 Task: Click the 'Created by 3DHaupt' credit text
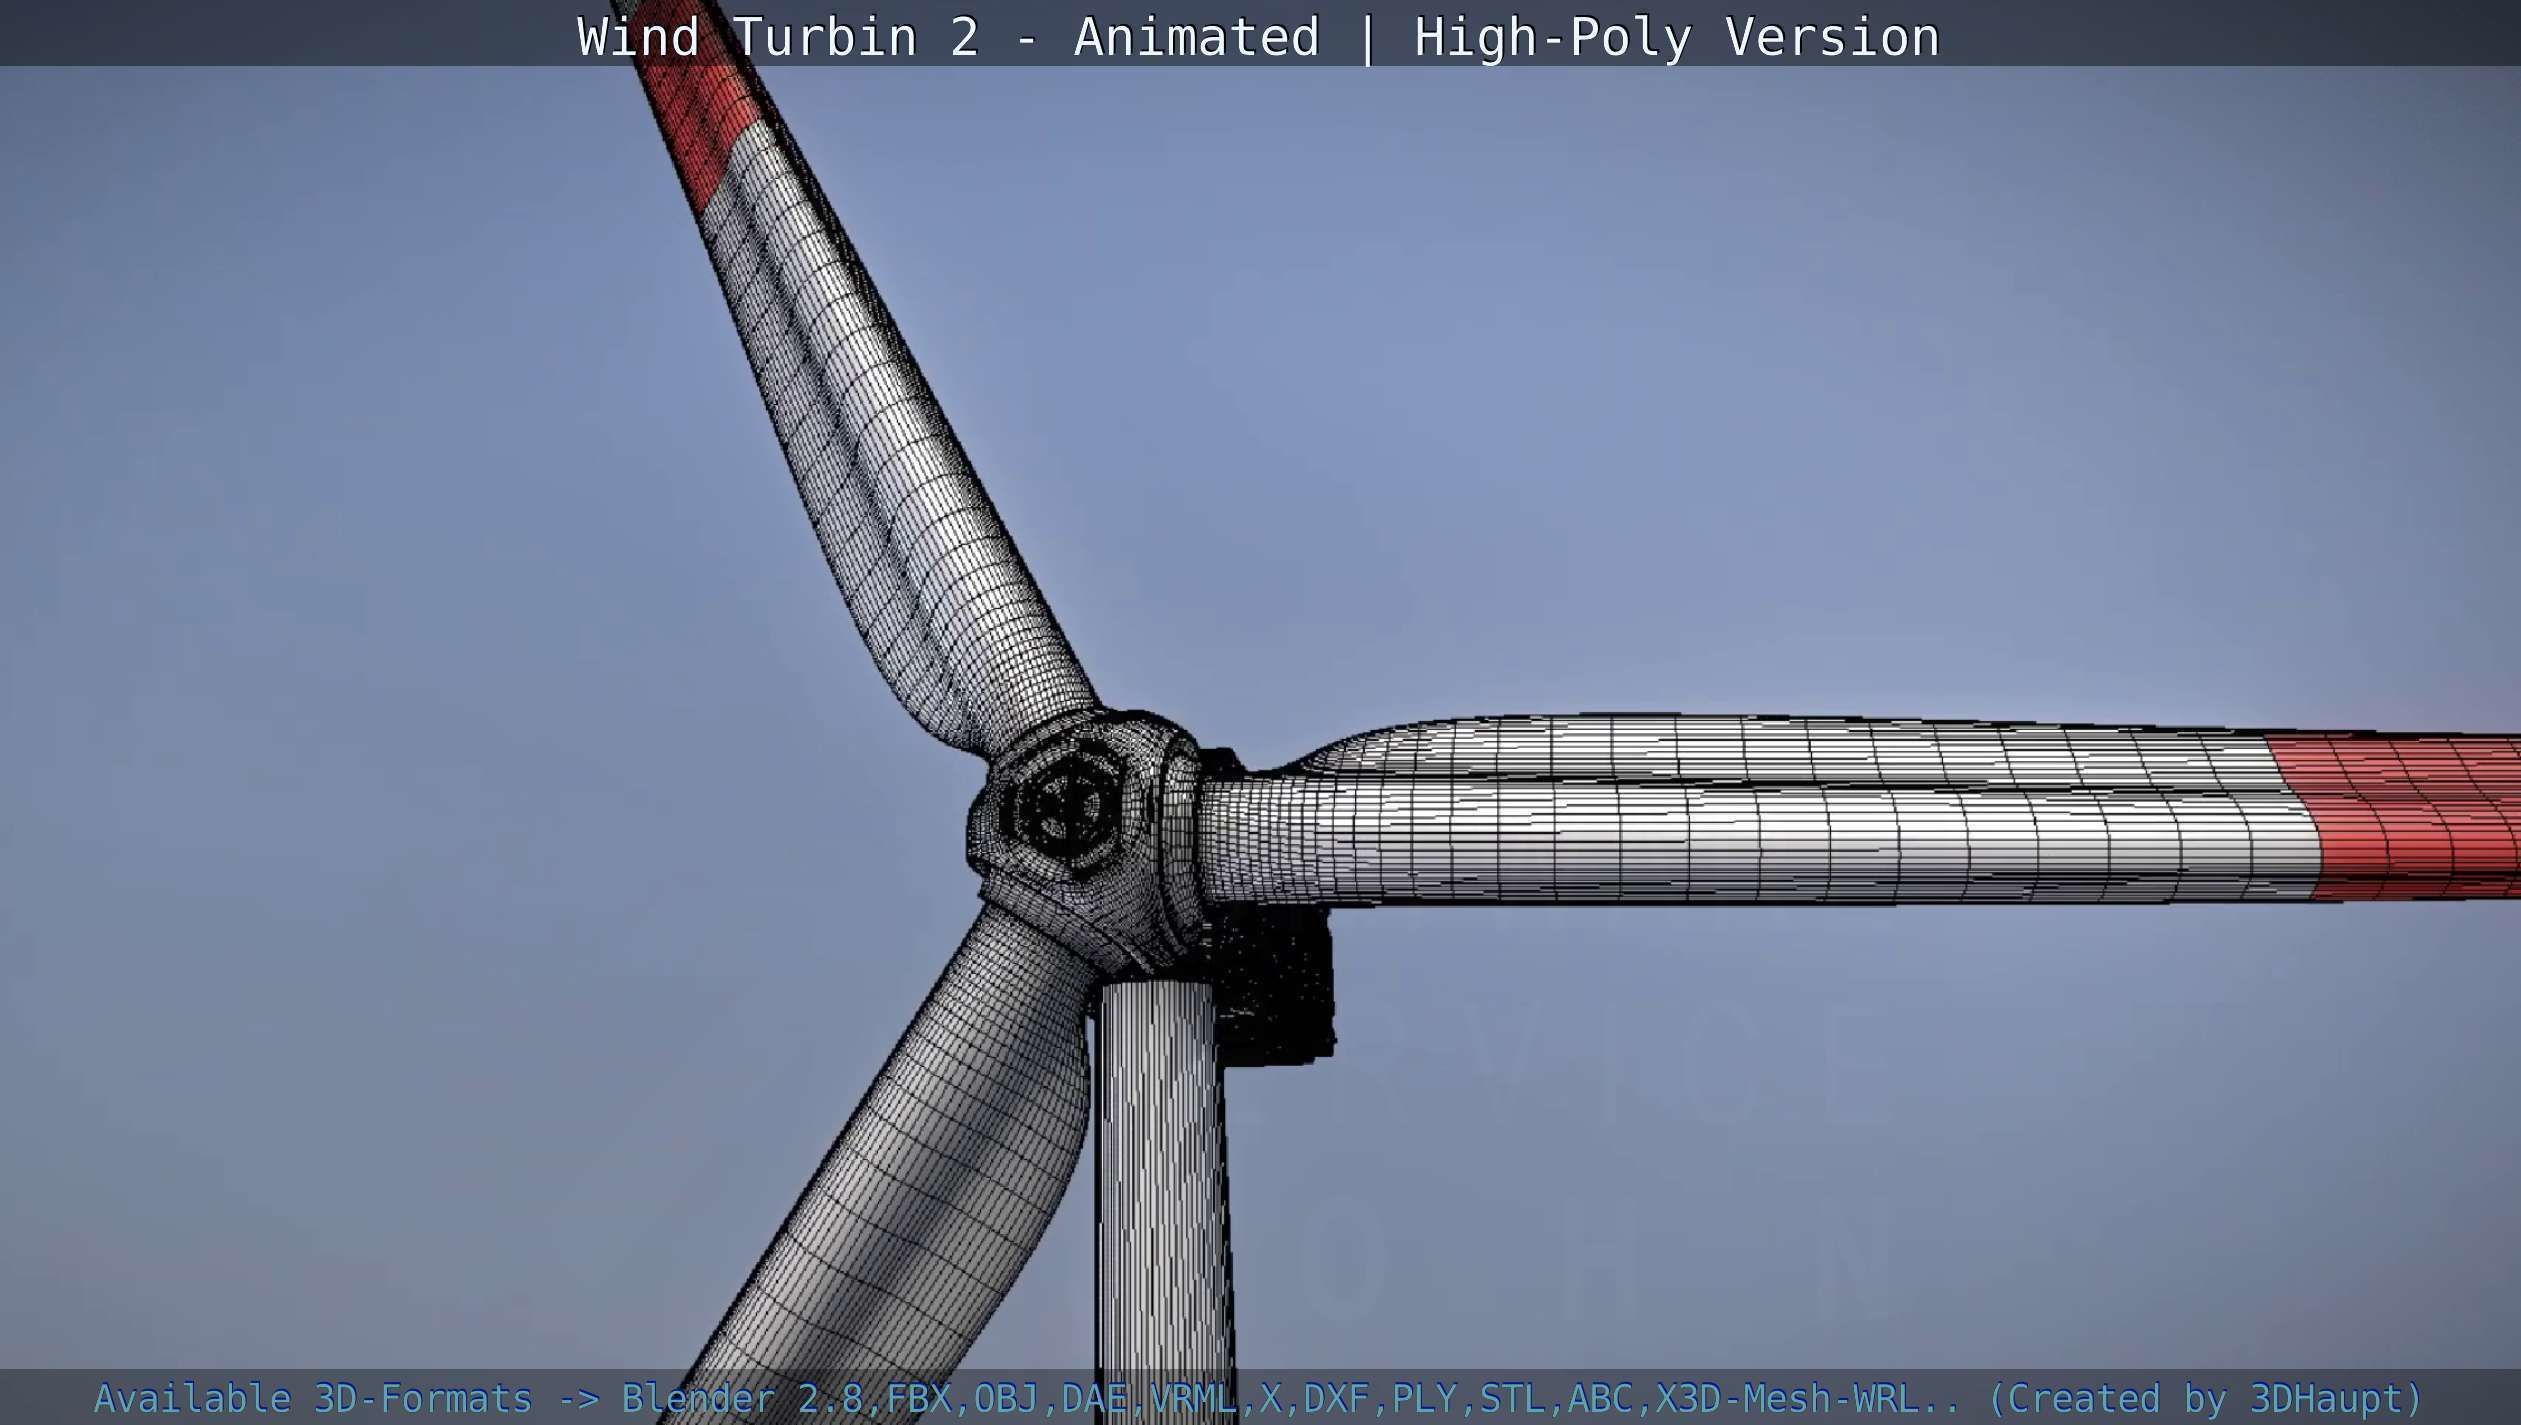coord(2206,1398)
